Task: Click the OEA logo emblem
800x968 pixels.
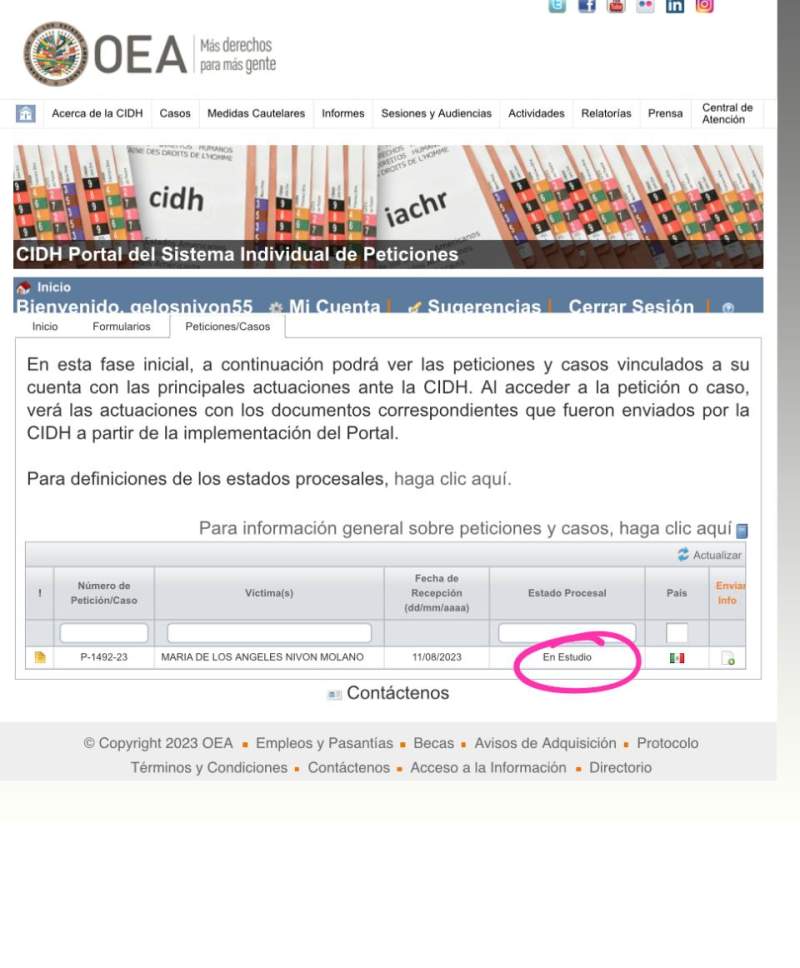Action: tap(56, 54)
